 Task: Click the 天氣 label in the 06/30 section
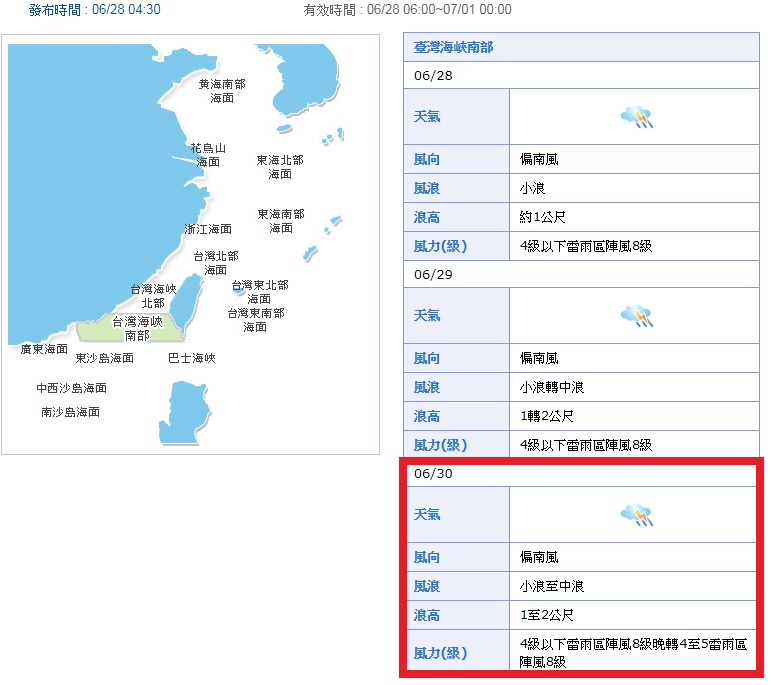click(427, 514)
